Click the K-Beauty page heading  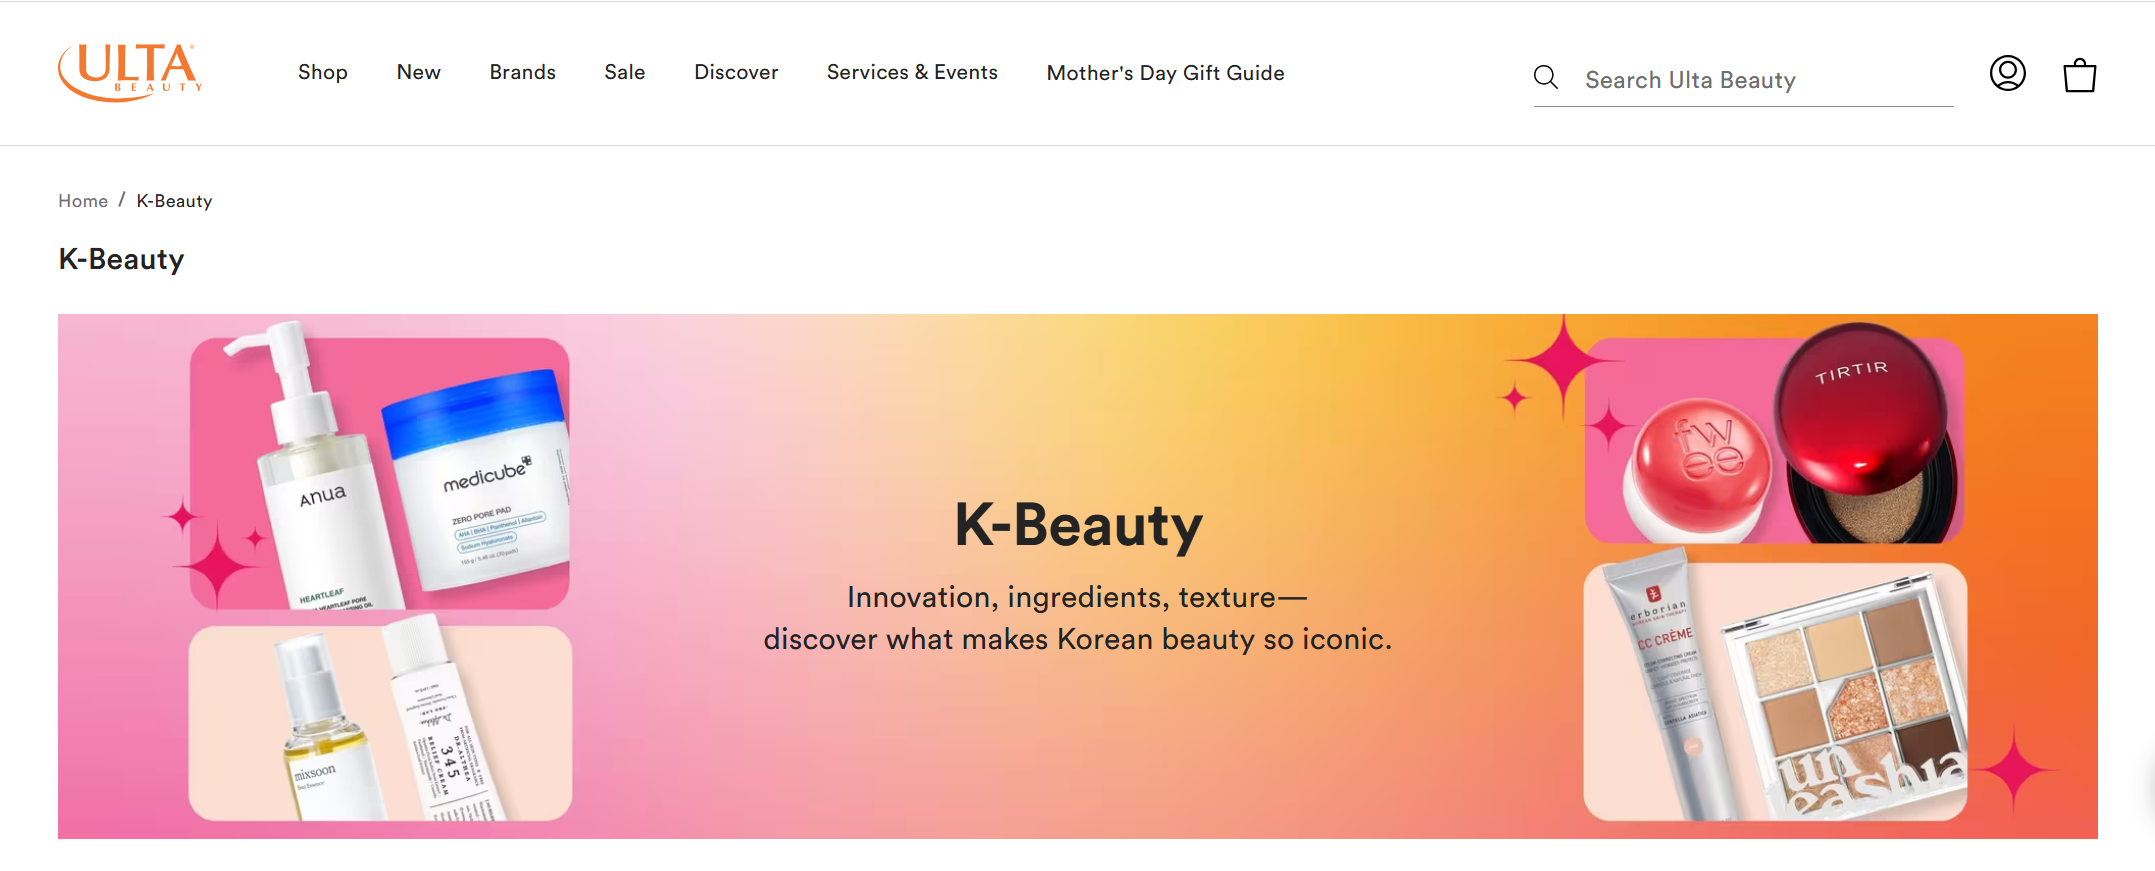(121, 259)
